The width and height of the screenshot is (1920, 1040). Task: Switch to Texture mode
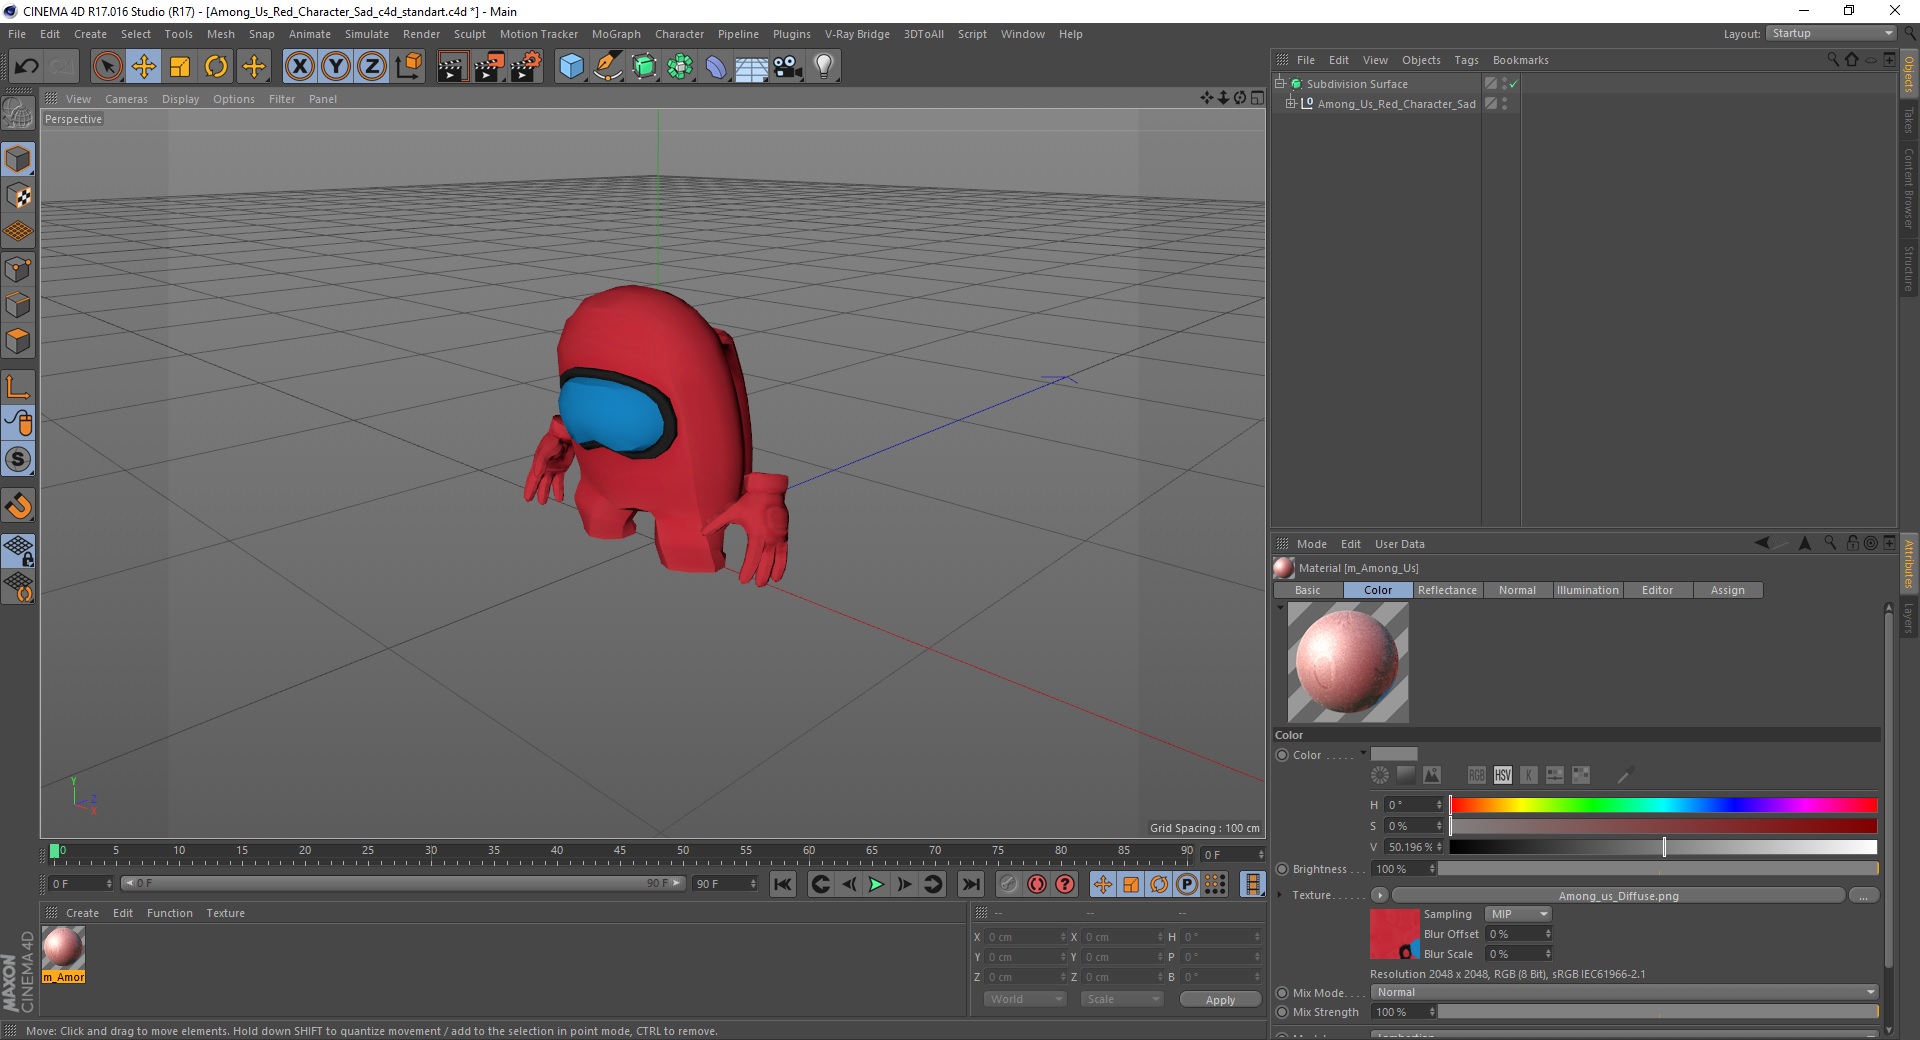click(18, 196)
